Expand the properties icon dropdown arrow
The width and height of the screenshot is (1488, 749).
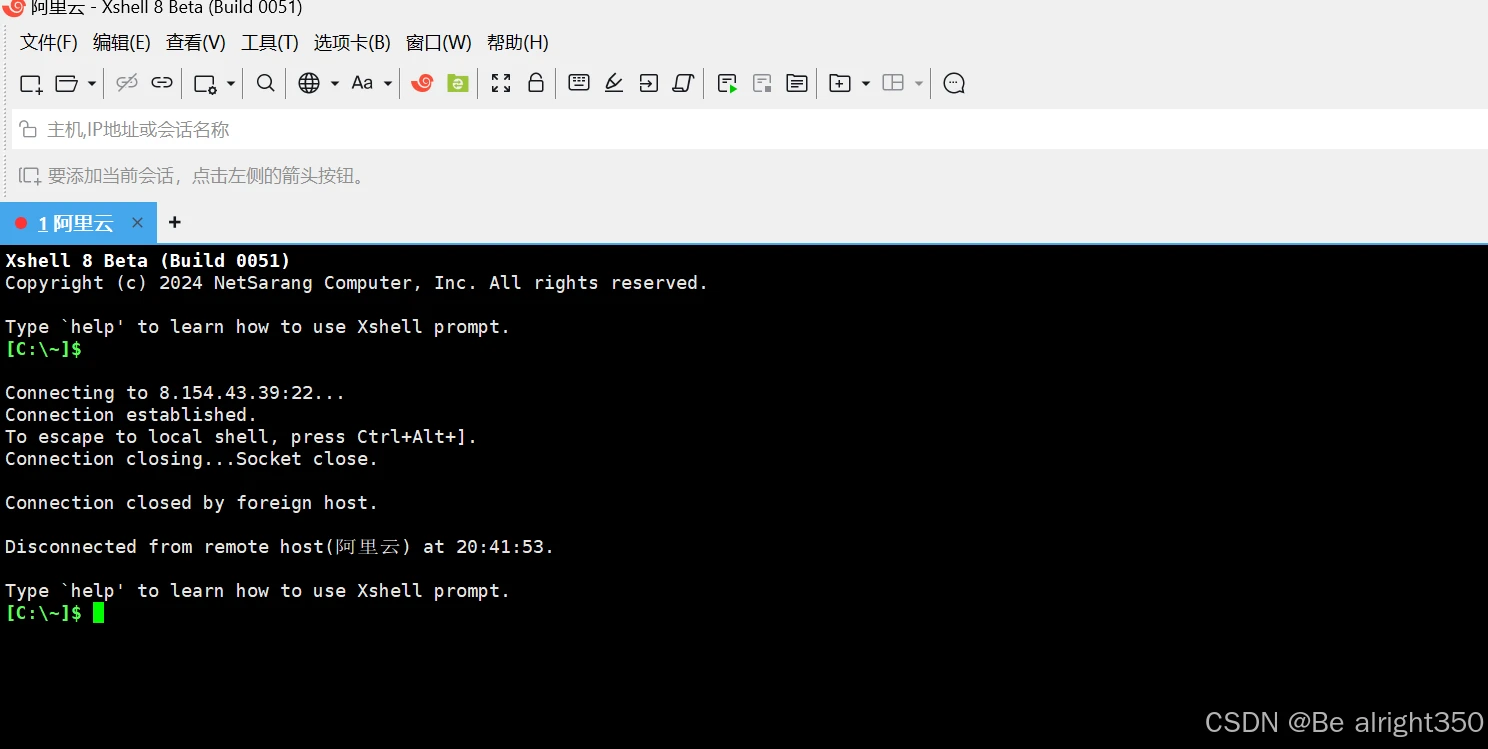[230, 84]
